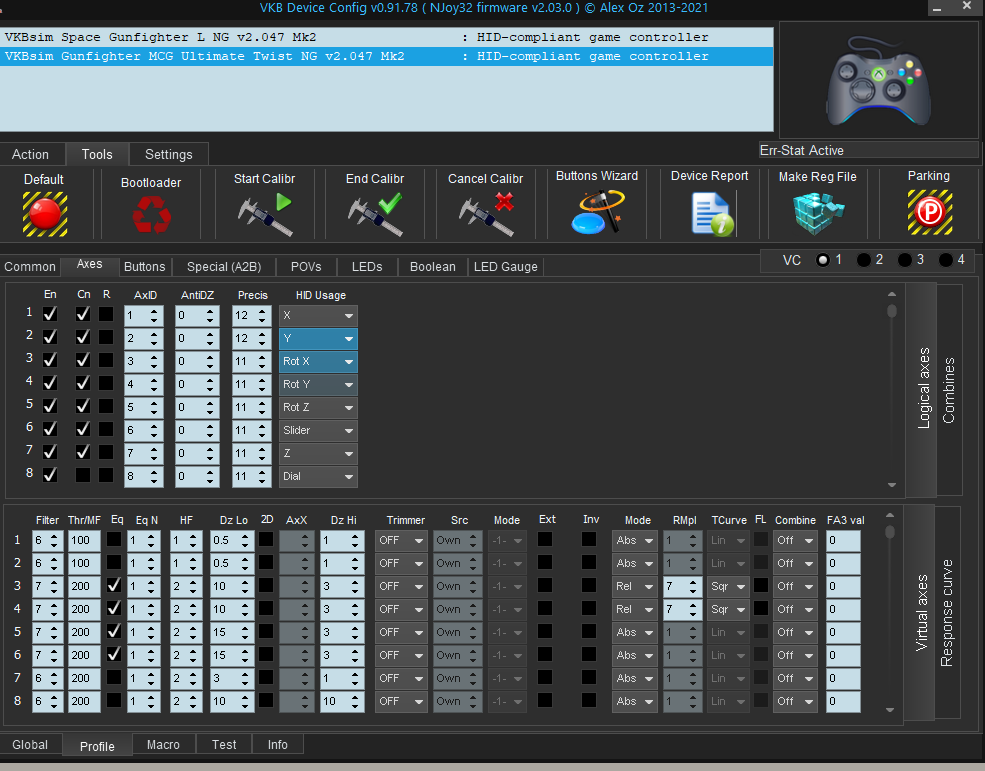Increase the Filter value on virtual axis 3

point(54,582)
